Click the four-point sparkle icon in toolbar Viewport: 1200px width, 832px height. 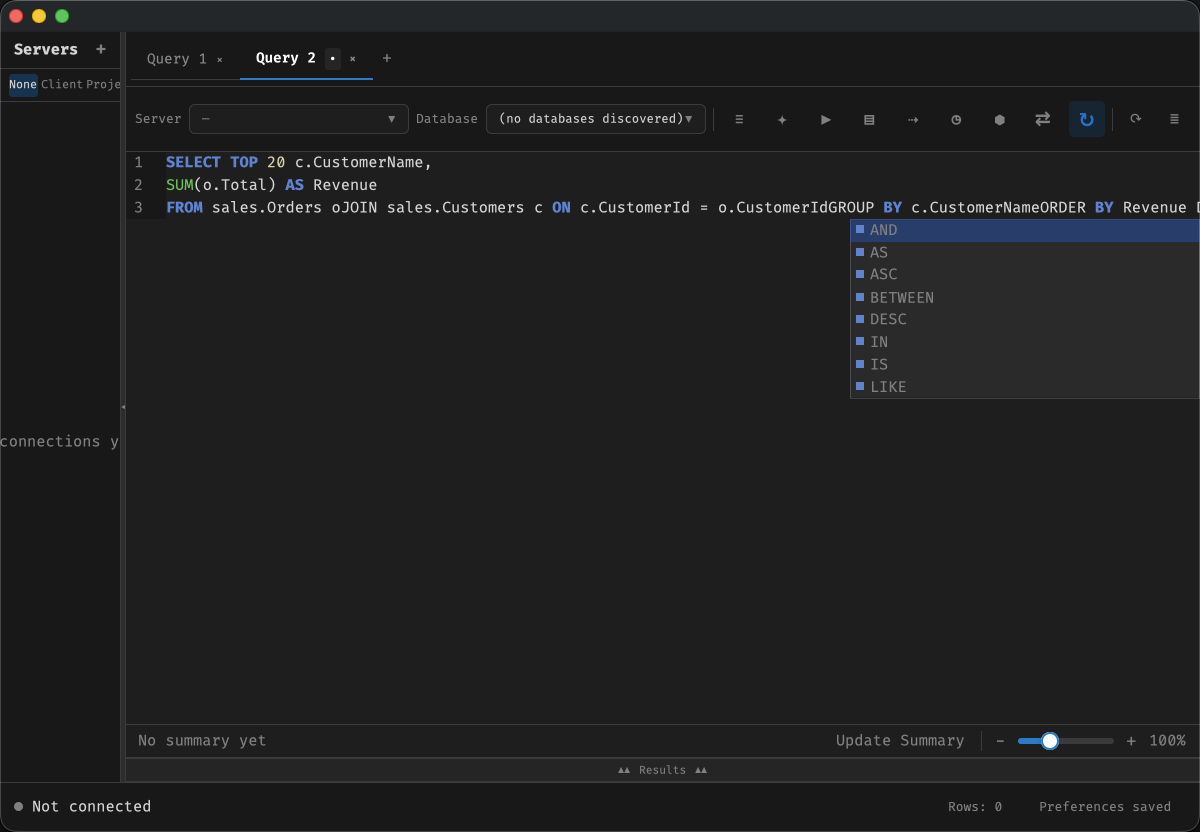(782, 119)
